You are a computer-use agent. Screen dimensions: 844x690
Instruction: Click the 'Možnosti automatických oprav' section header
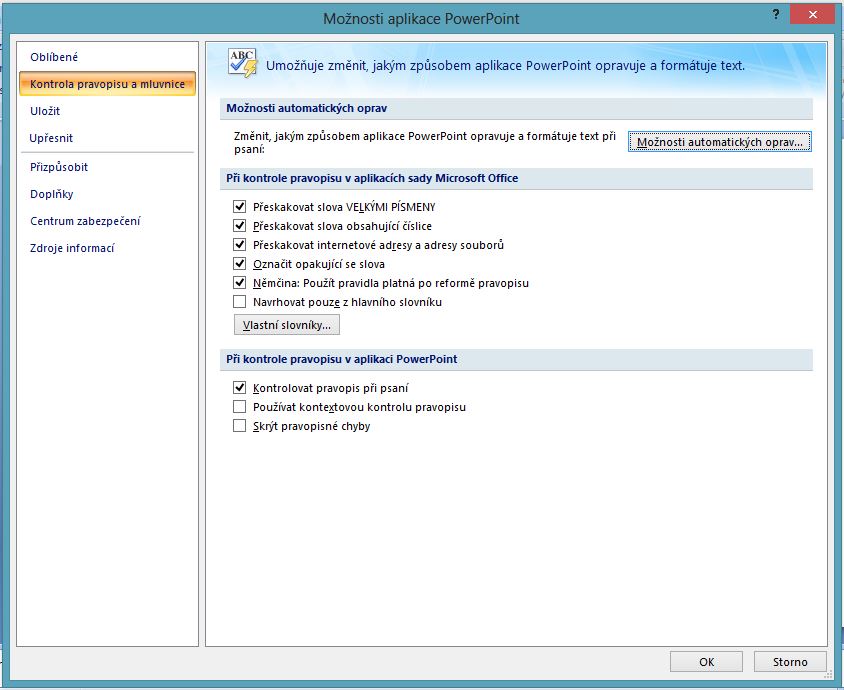point(306,108)
